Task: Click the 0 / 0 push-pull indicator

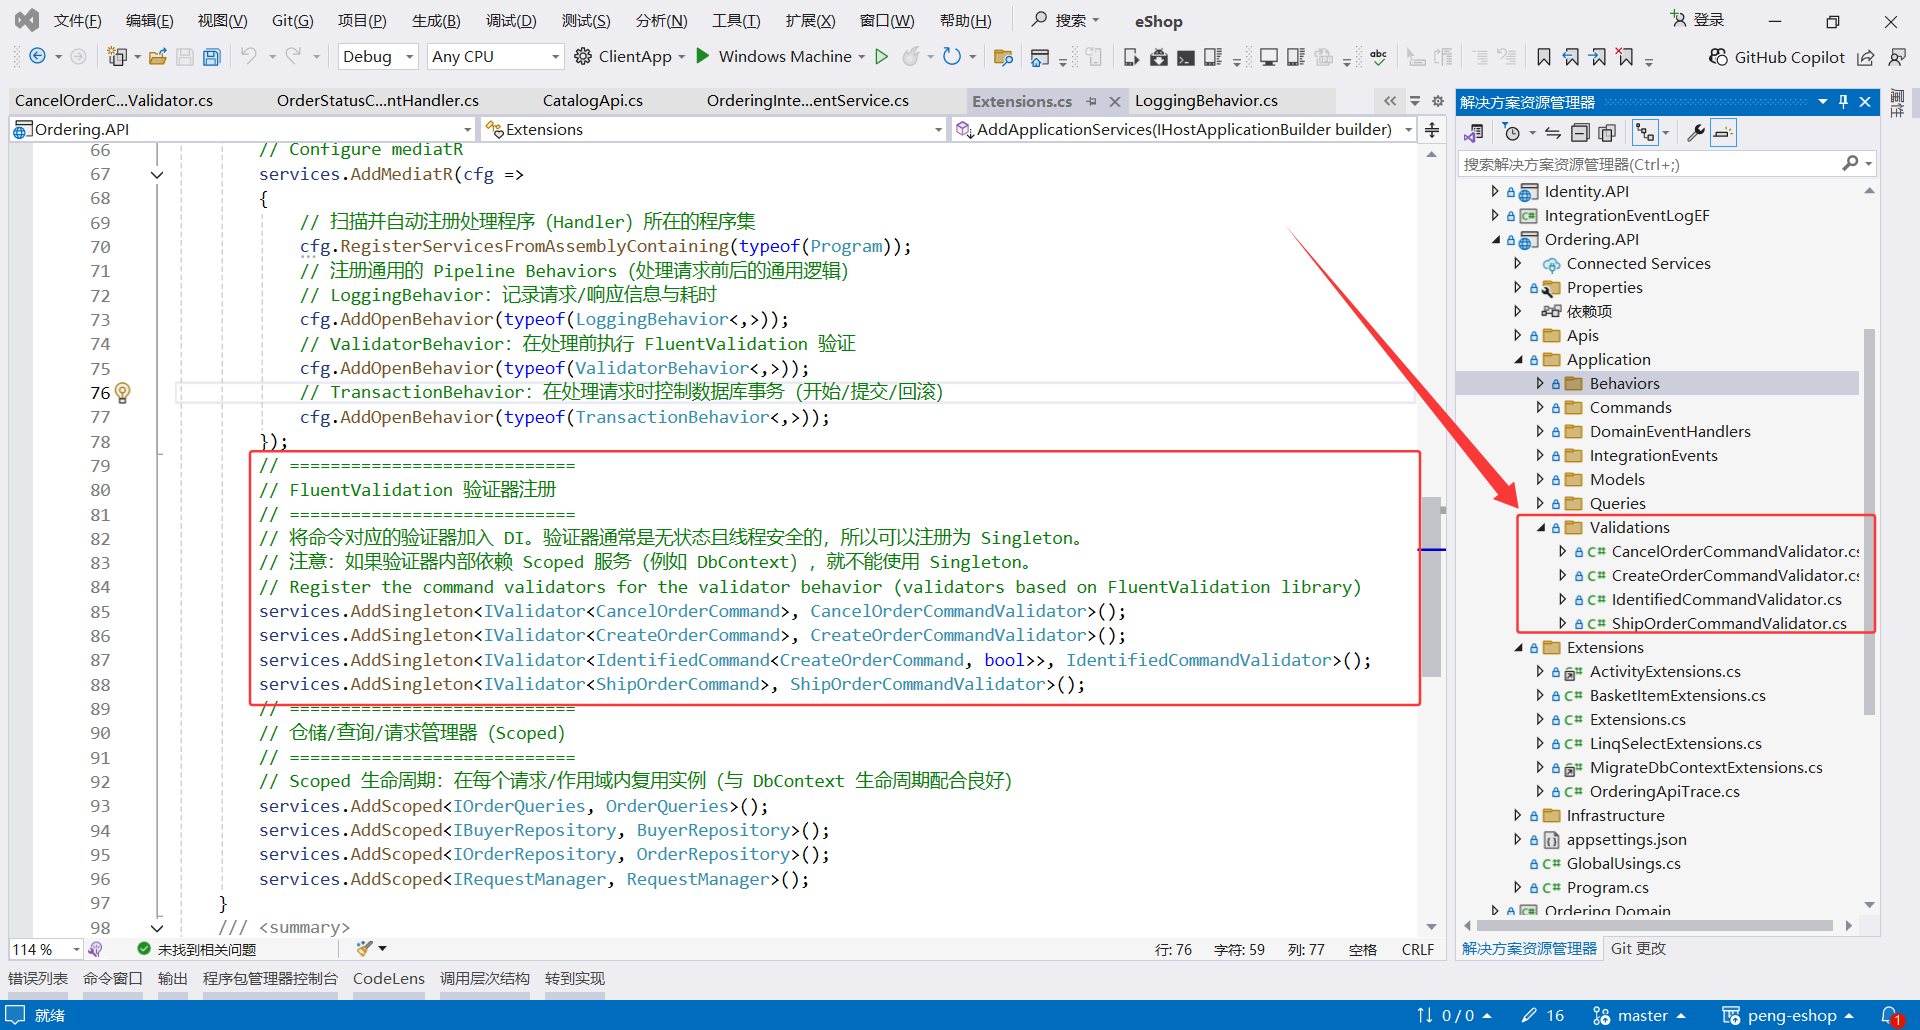Action: point(1455,1016)
